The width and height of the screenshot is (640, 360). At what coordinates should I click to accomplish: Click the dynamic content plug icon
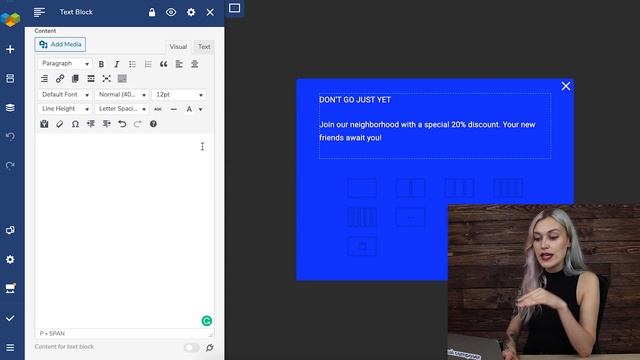210,347
